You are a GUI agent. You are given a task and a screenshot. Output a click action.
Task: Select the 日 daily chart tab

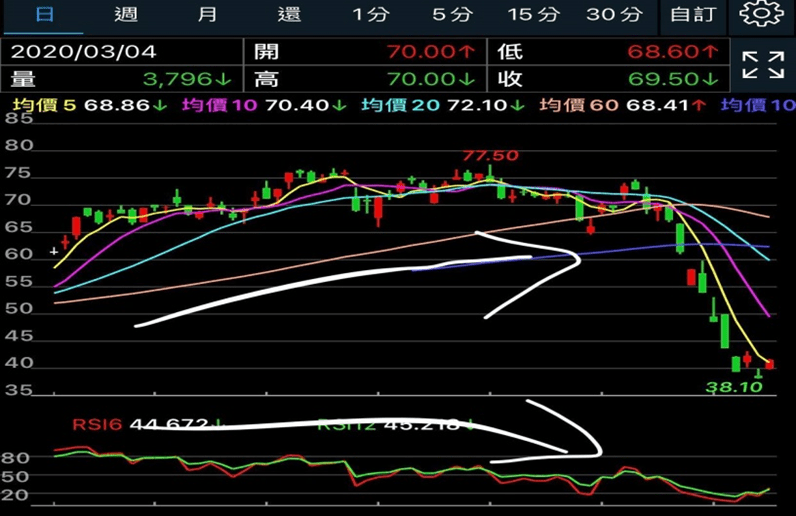[x=45, y=14]
